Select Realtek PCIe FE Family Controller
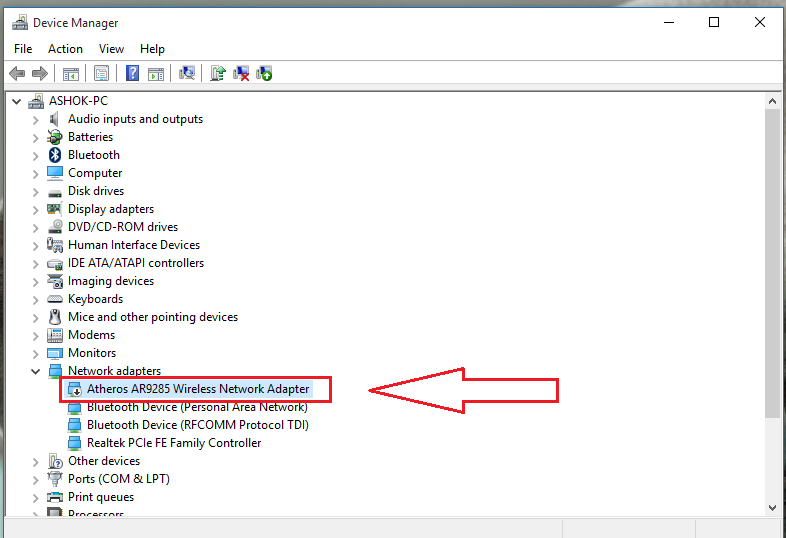 (x=173, y=443)
